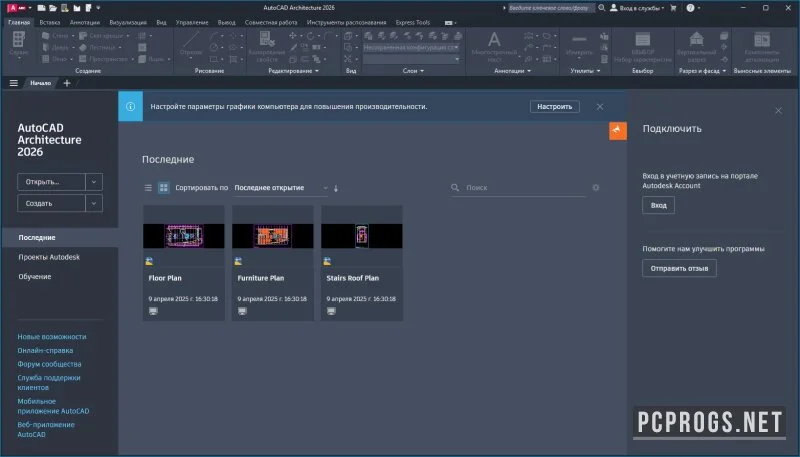Viewport: 800px width, 457px height.
Task: Select Обучение in sidebar
Action: [x=35, y=276]
